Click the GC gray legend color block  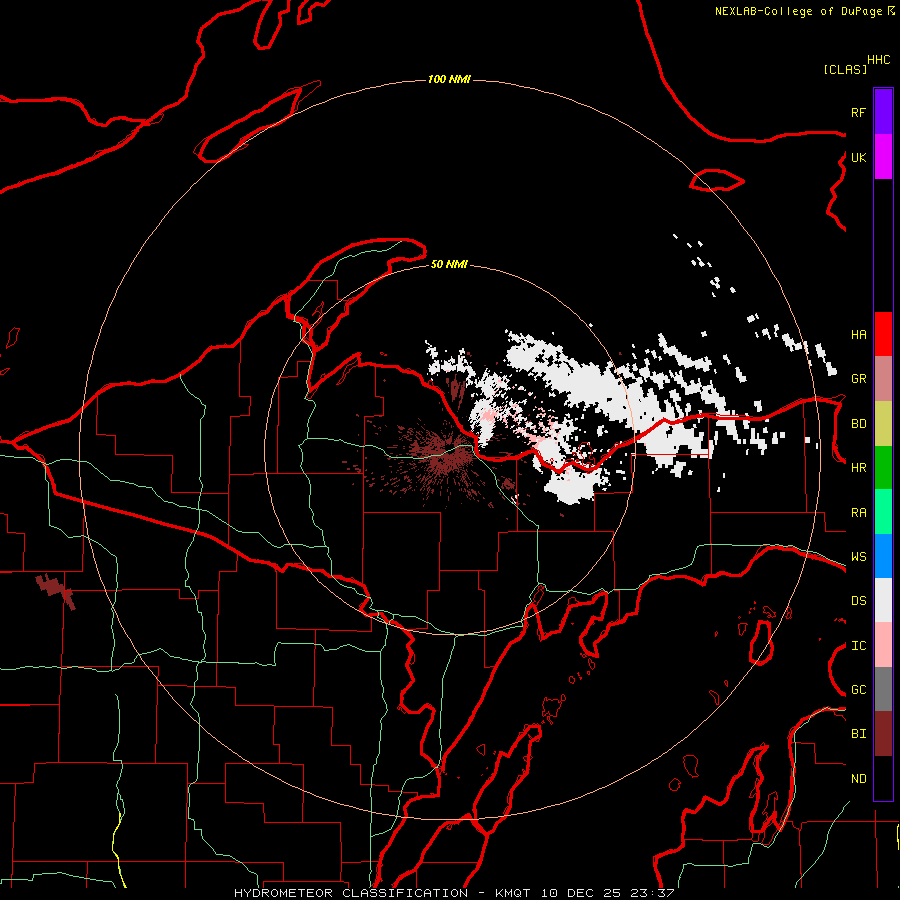(883, 689)
